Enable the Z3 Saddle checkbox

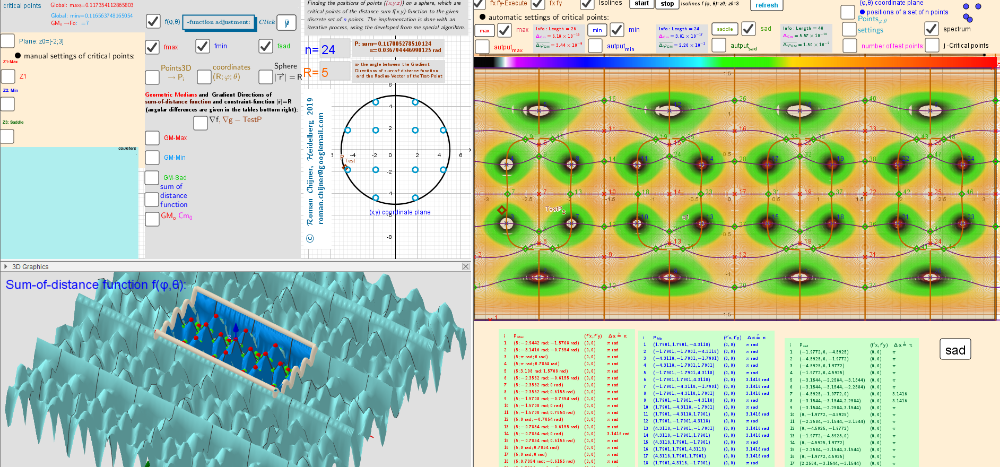[x=8, y=137]
